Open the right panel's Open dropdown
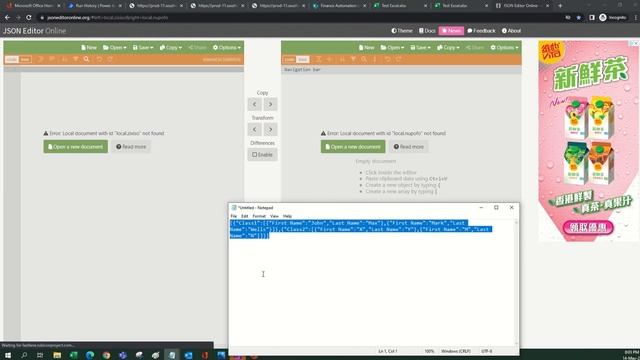The width and height of the screenshot is (640, 360). 392,48
